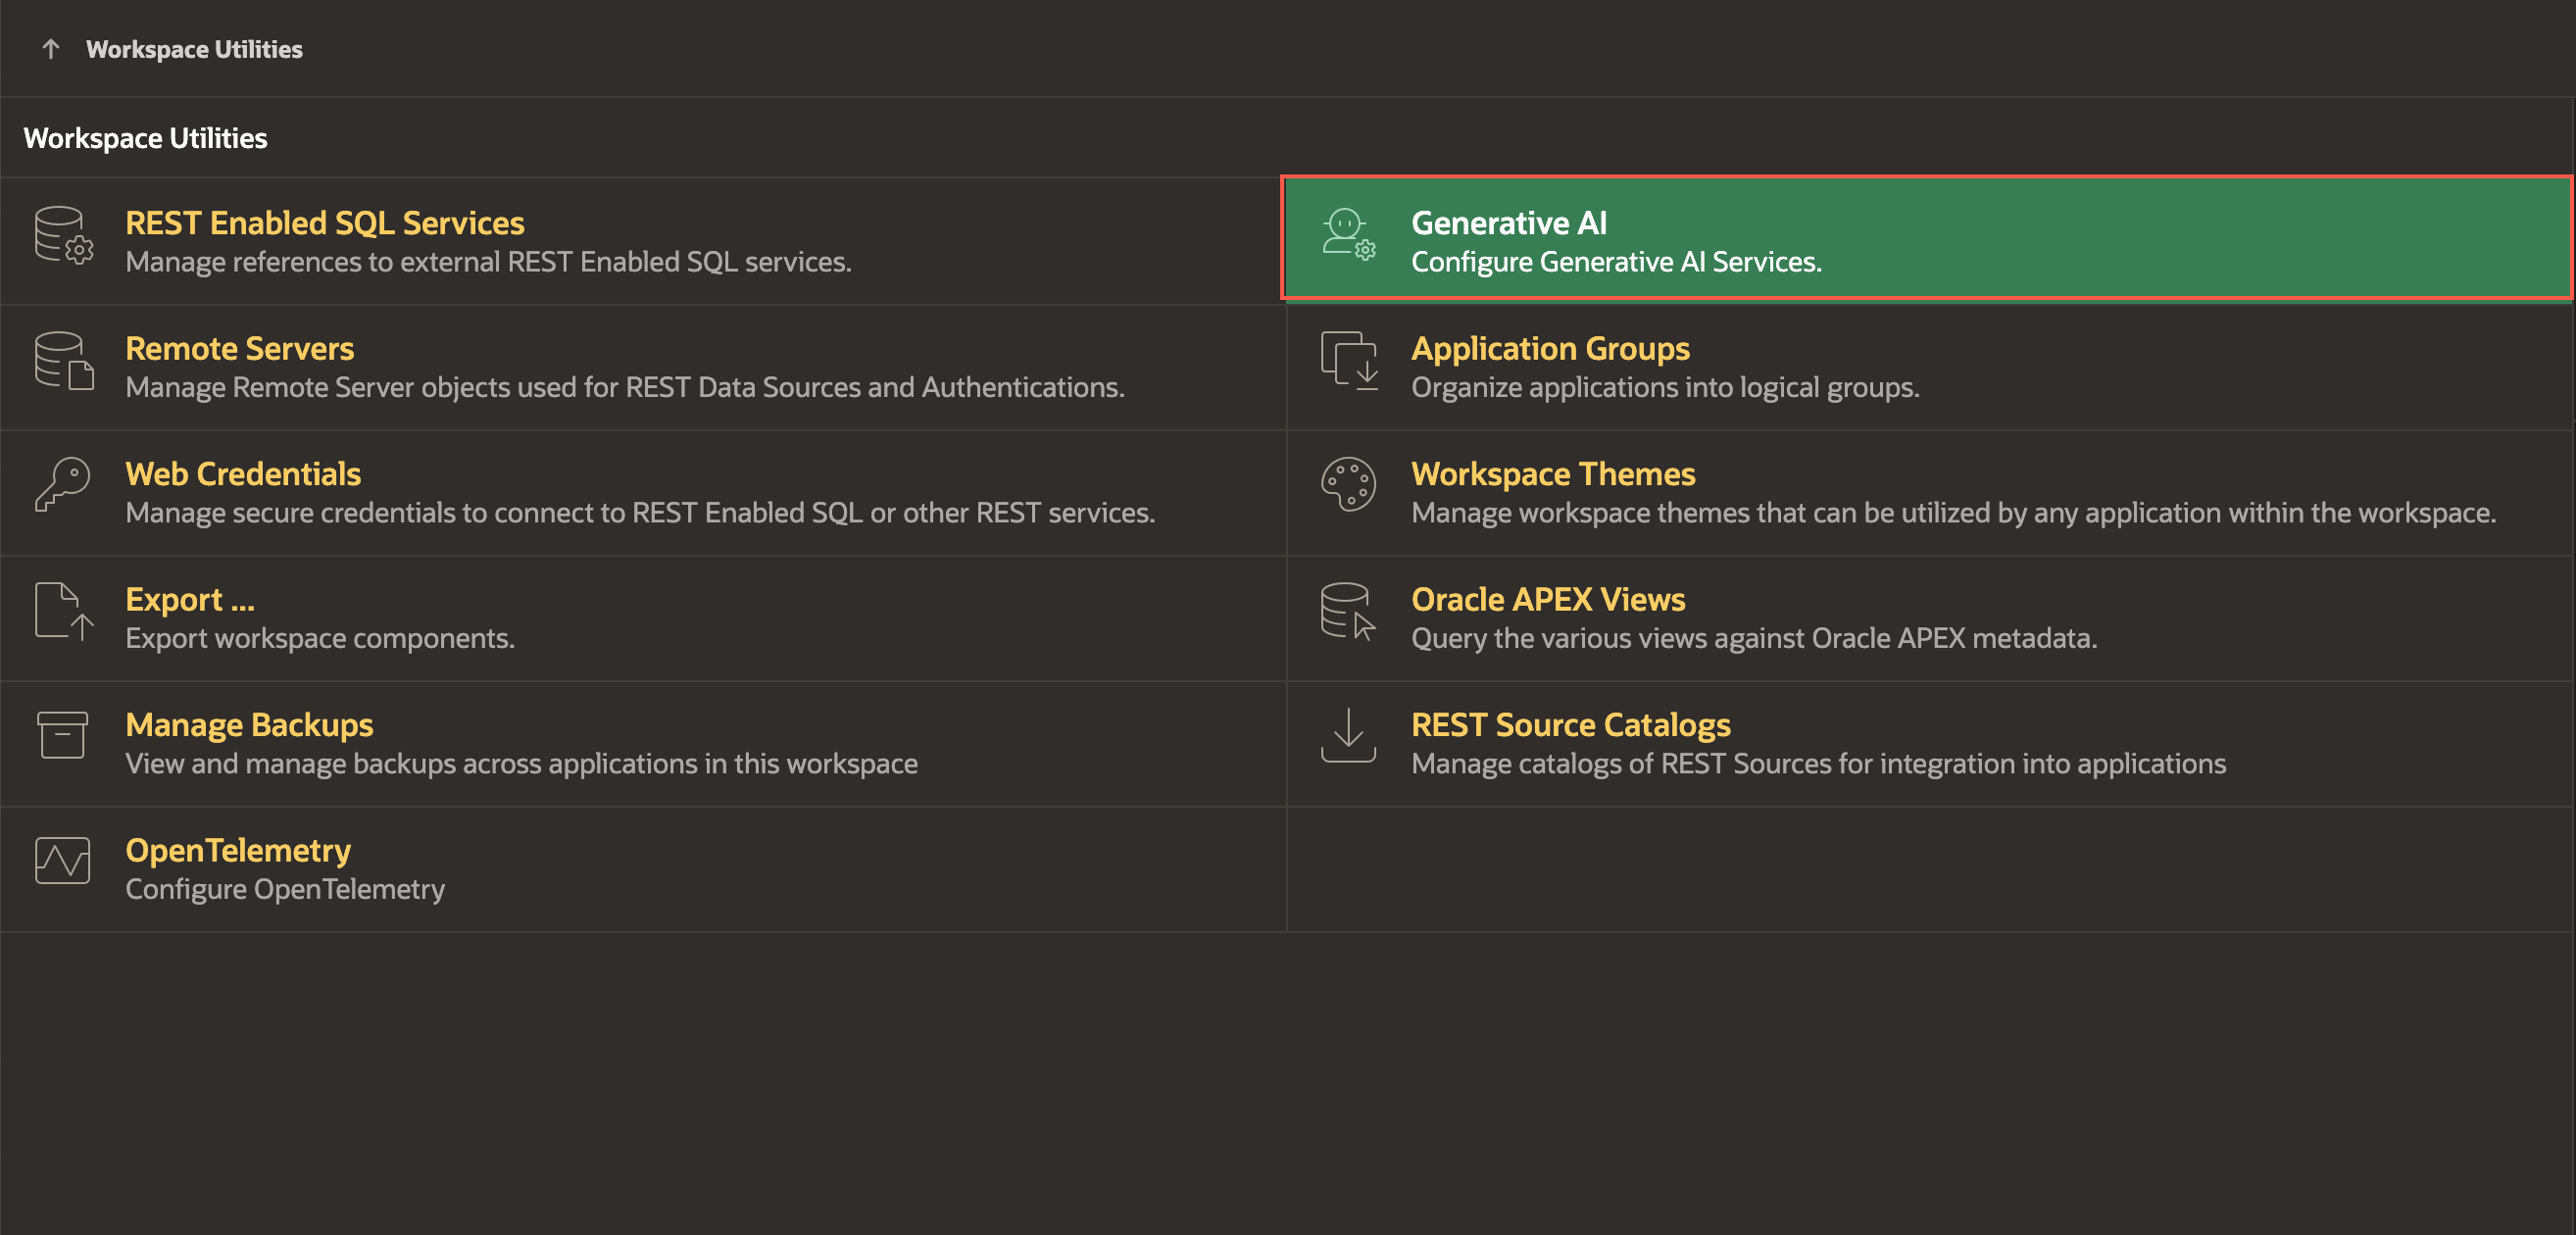
Task: Click 'Manage workspace themes that can be utilized' description
Action: pyautogui.click(x=1953, y=513)
